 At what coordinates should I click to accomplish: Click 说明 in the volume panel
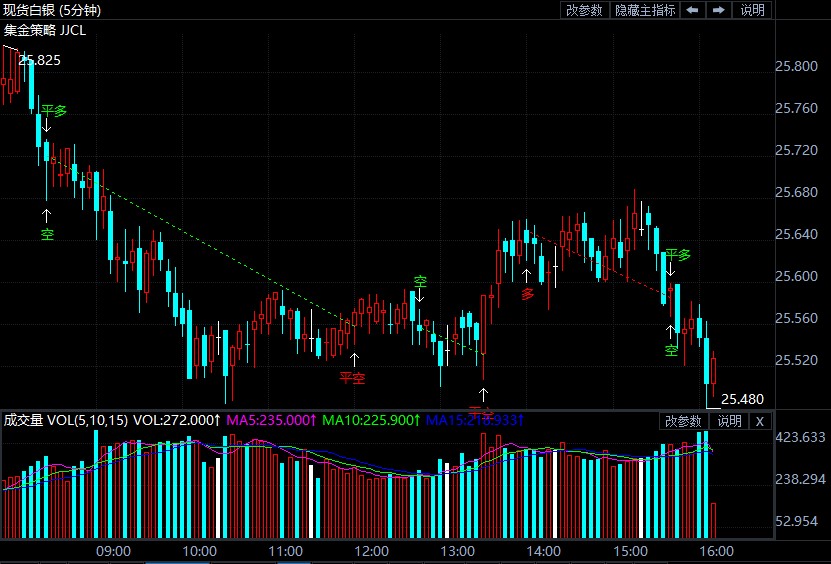pyautogui.click(x=729, y=421)
